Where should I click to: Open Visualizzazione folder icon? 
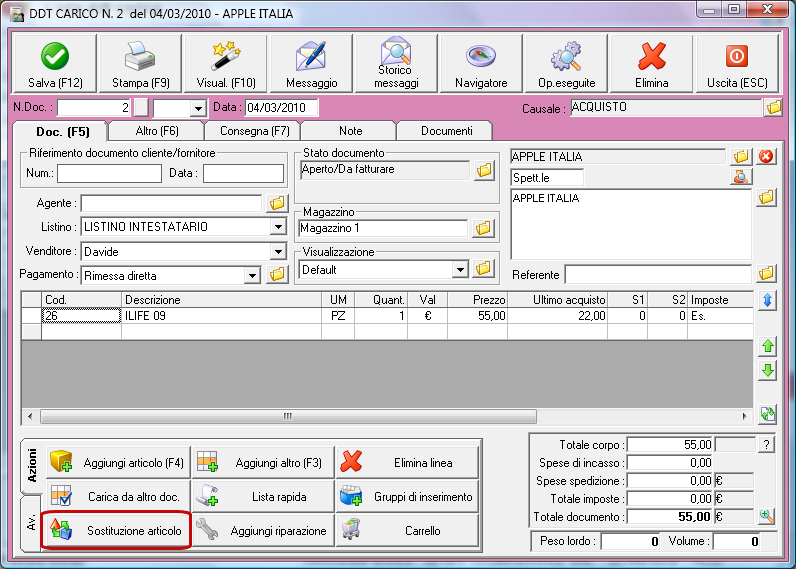coord(483,269)
